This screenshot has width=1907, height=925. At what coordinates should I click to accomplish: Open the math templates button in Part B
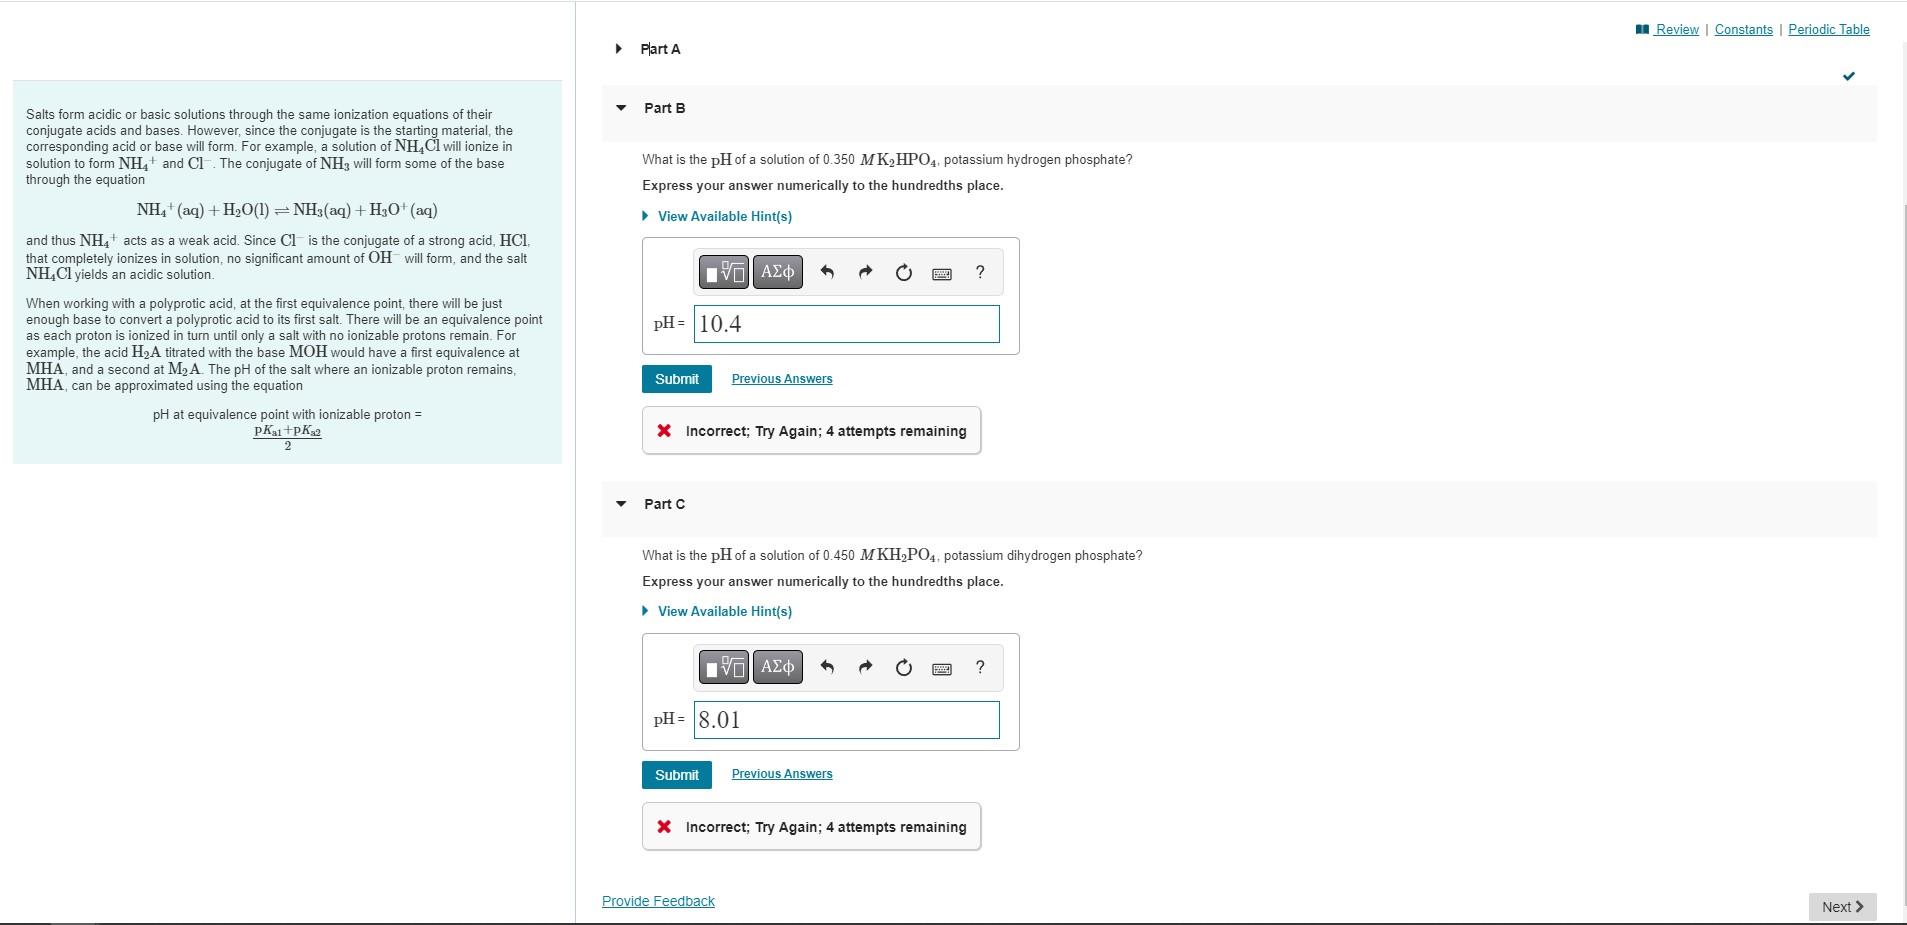pos(724,272)
